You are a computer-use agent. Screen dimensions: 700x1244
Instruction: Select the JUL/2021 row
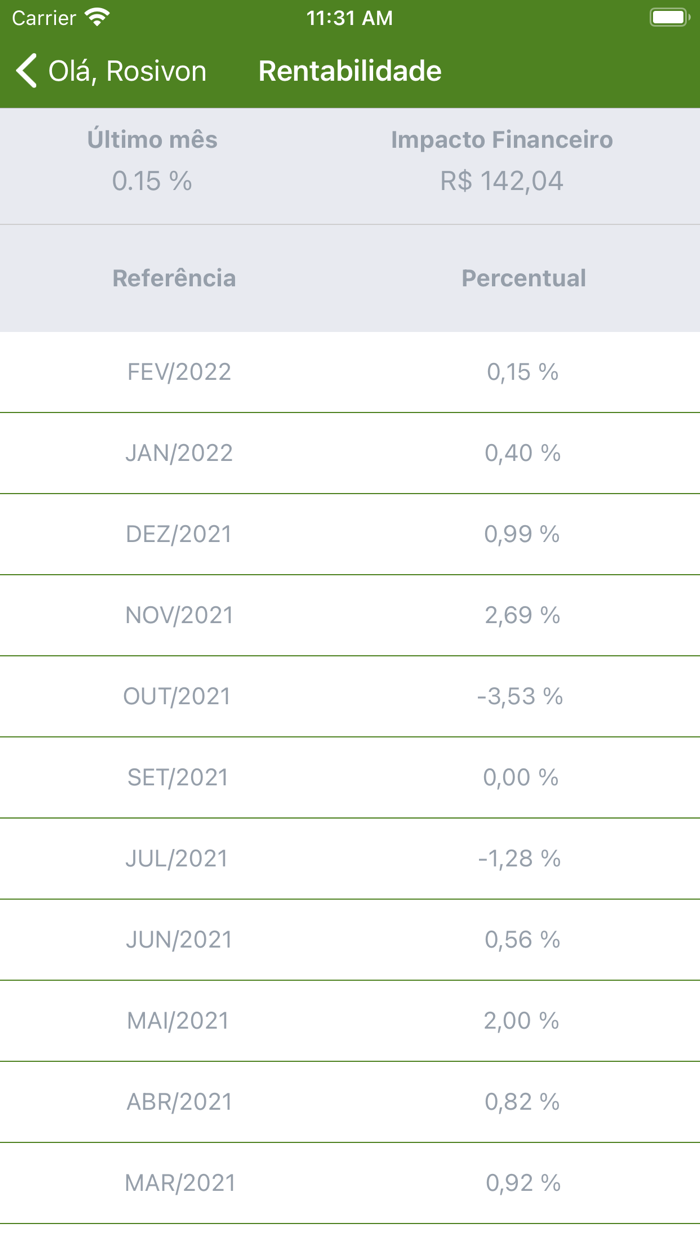pyautogui.click(x=350, y=858)
